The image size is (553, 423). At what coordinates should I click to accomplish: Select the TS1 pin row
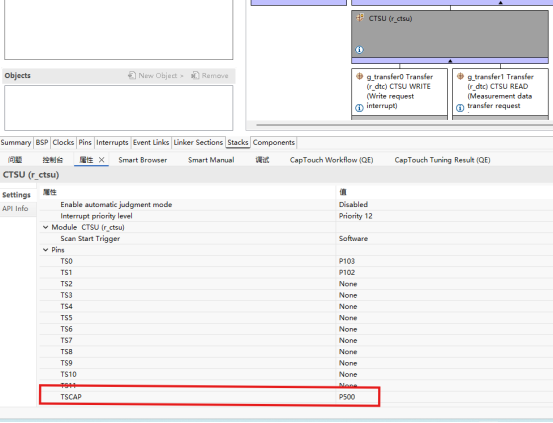tap(296, 272)
